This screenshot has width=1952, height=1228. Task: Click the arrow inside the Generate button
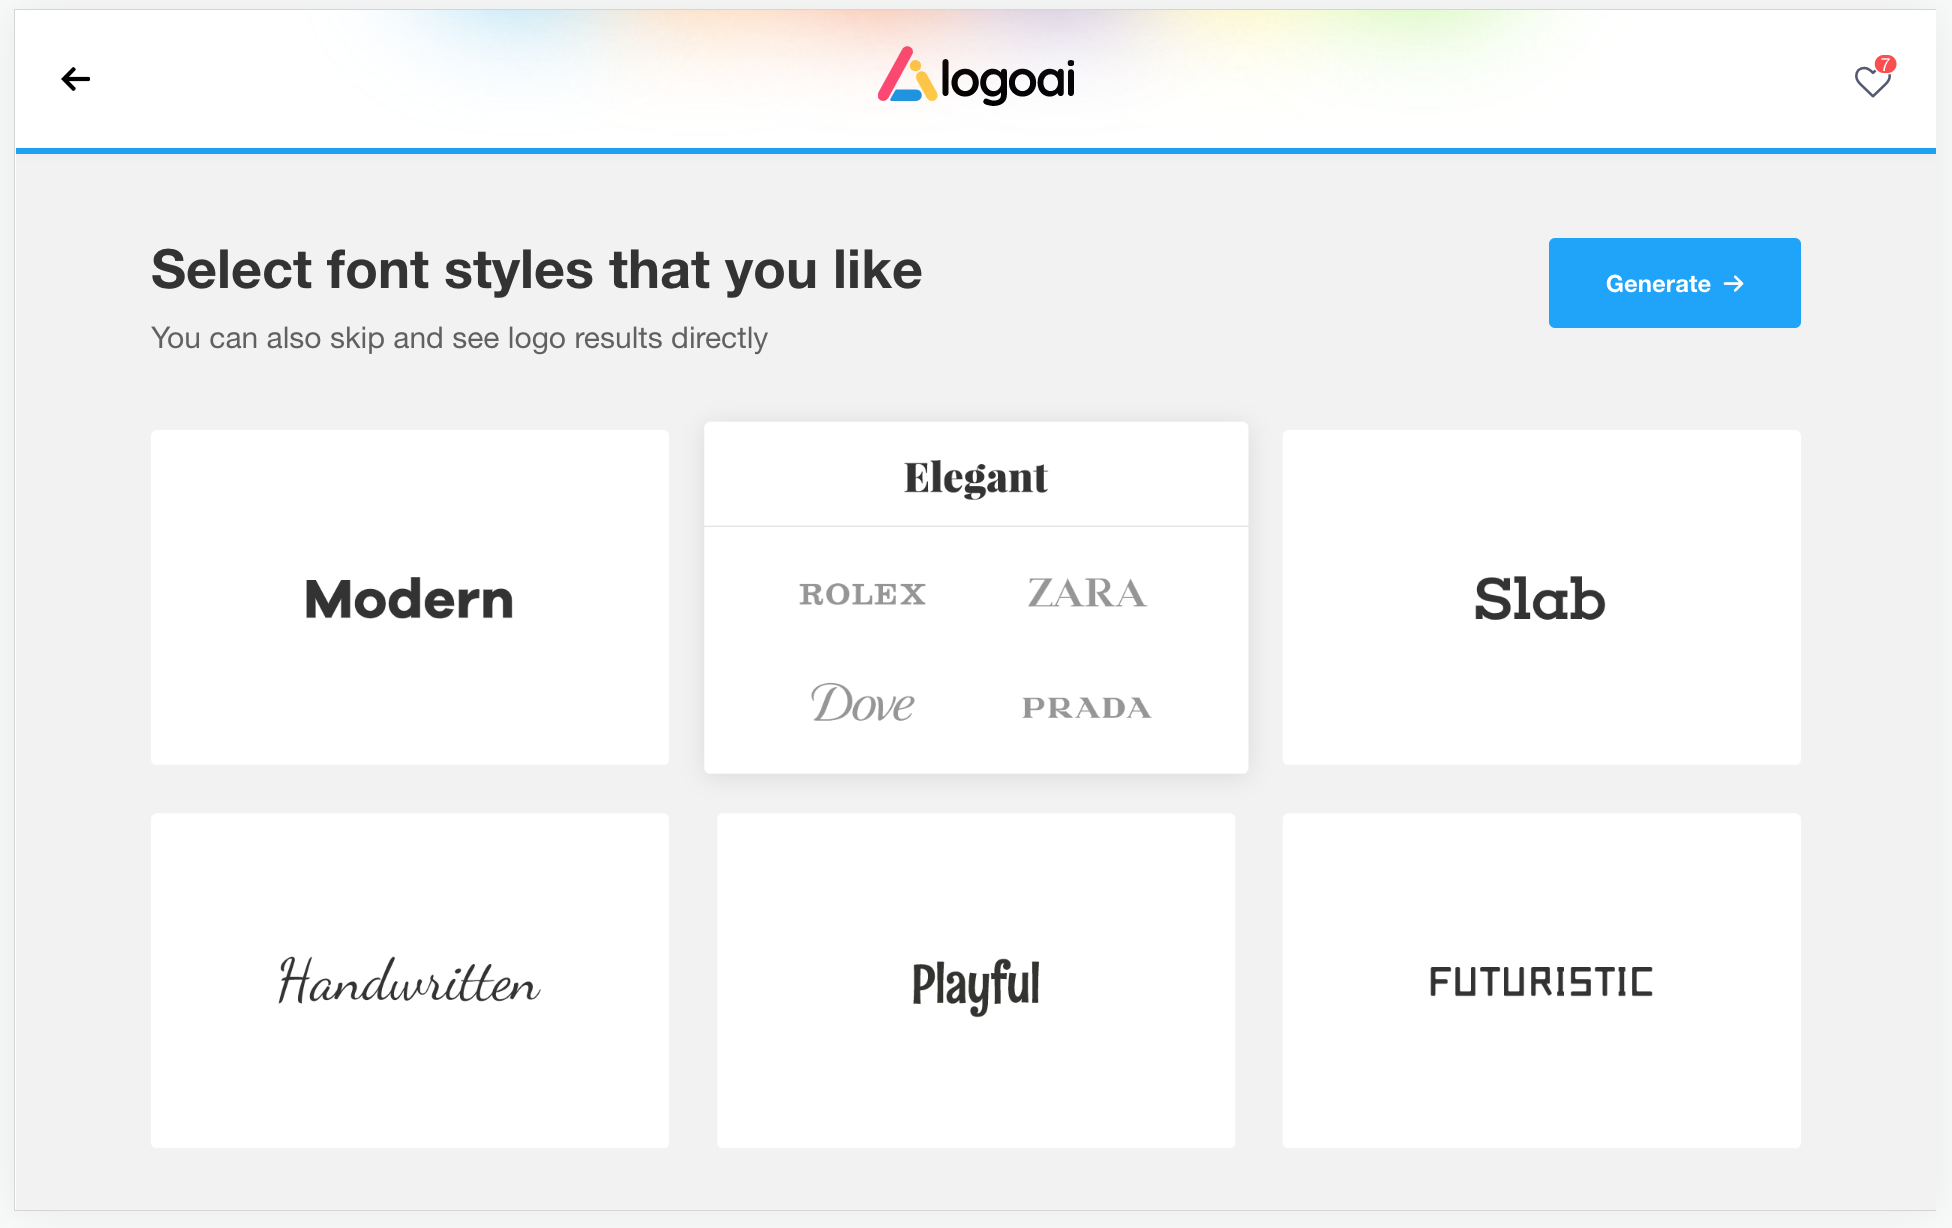tap(1734, 284)
